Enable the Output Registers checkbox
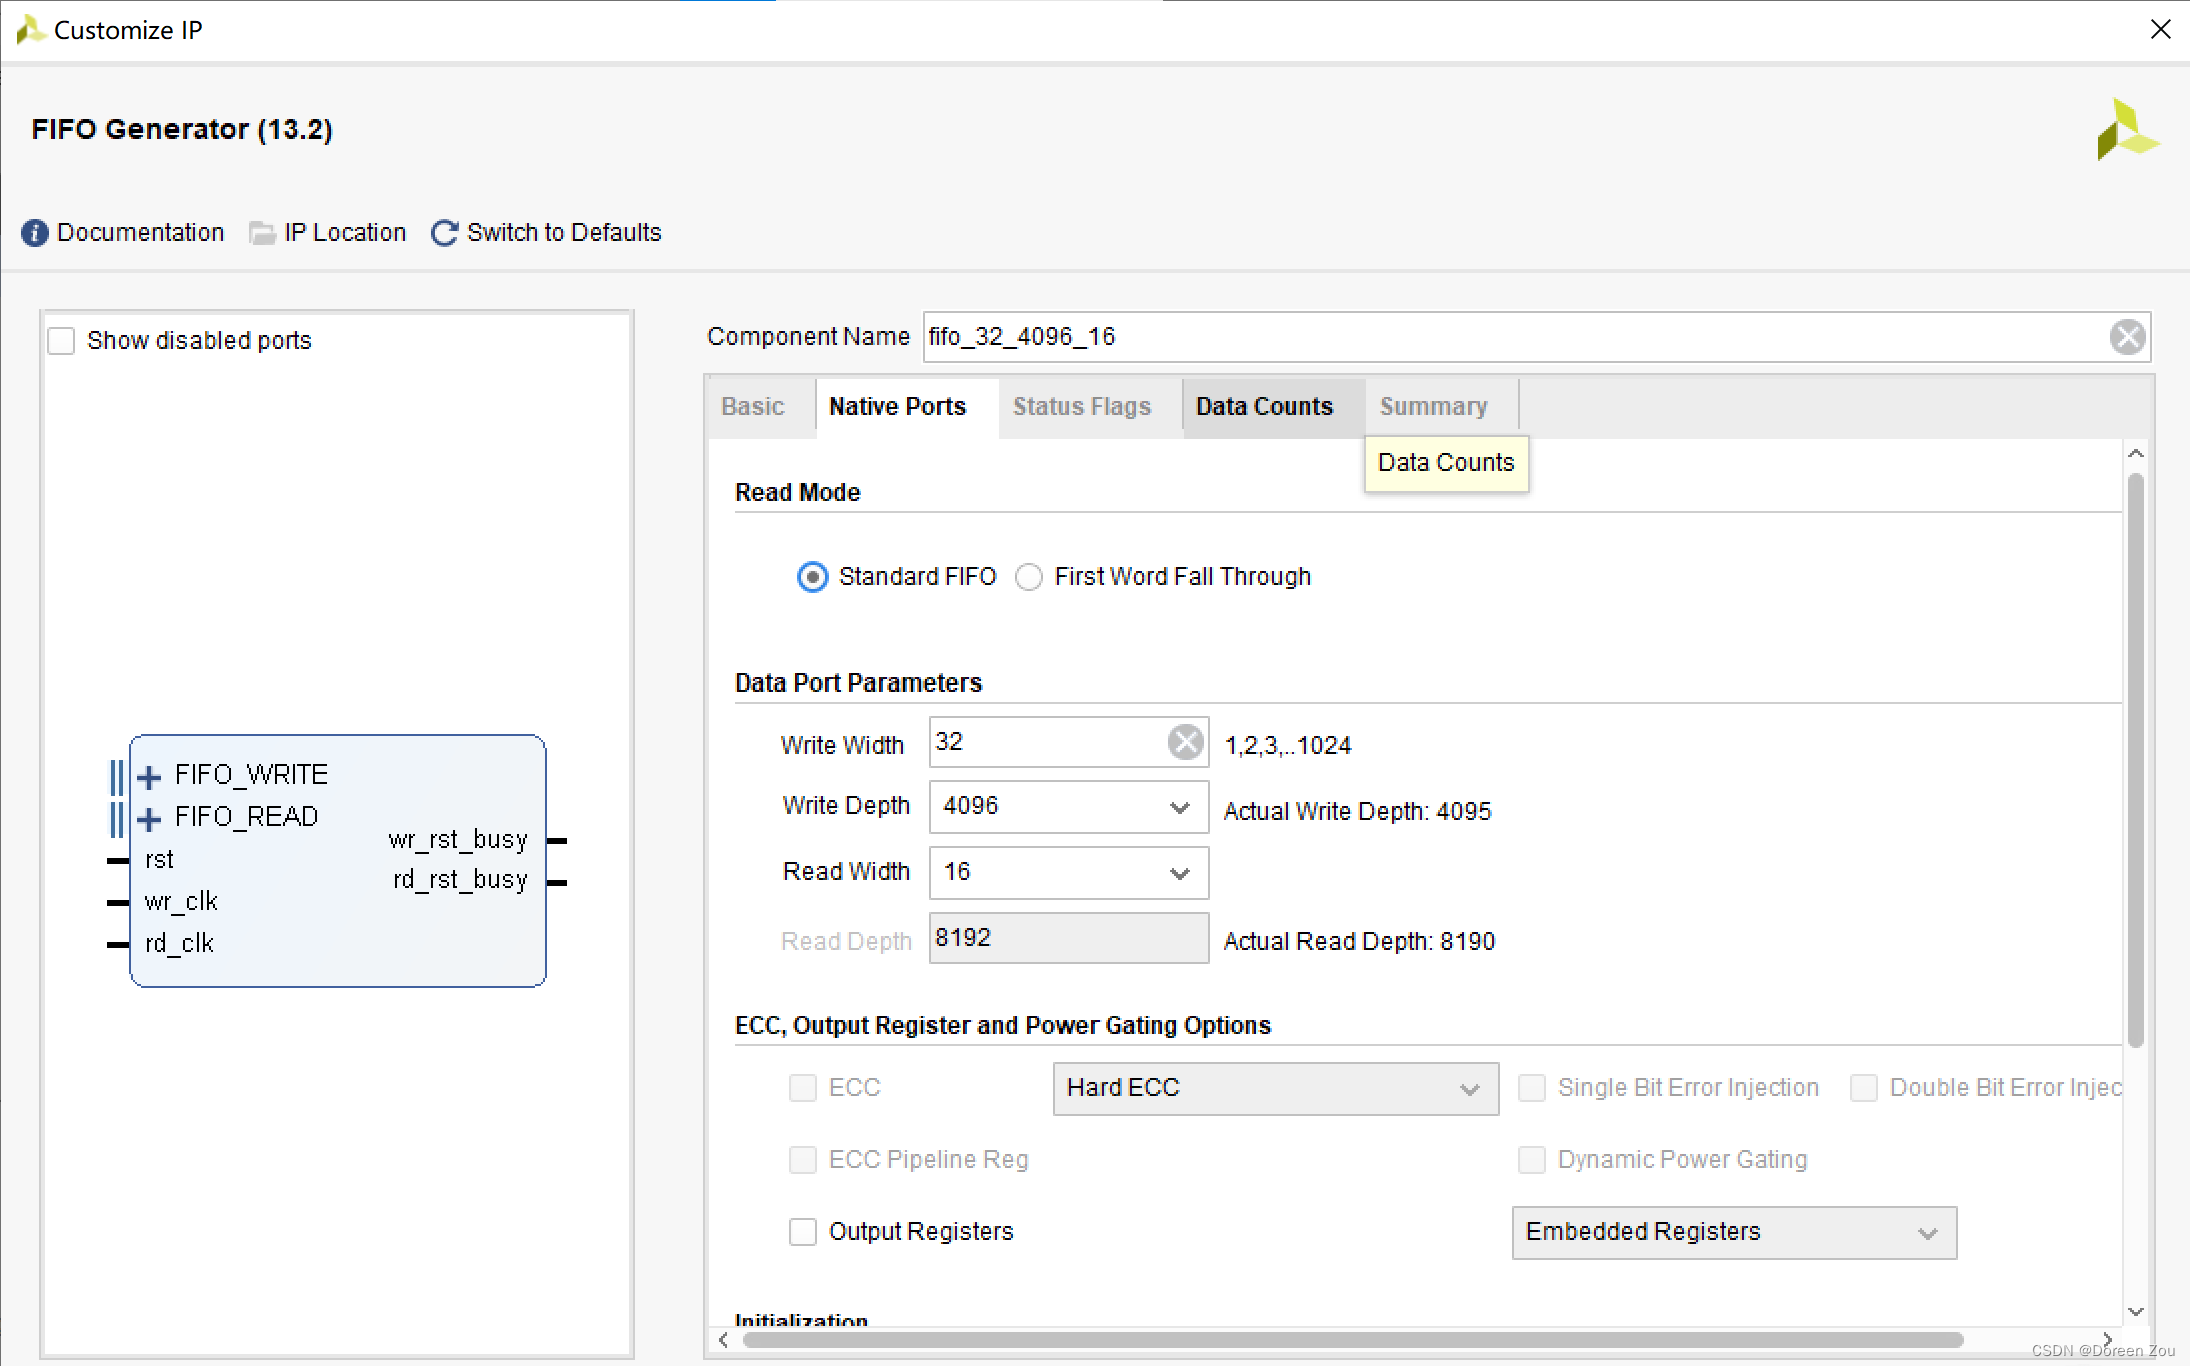The height and width of the screenshot is (1366, 2190). pos(802,1231)
